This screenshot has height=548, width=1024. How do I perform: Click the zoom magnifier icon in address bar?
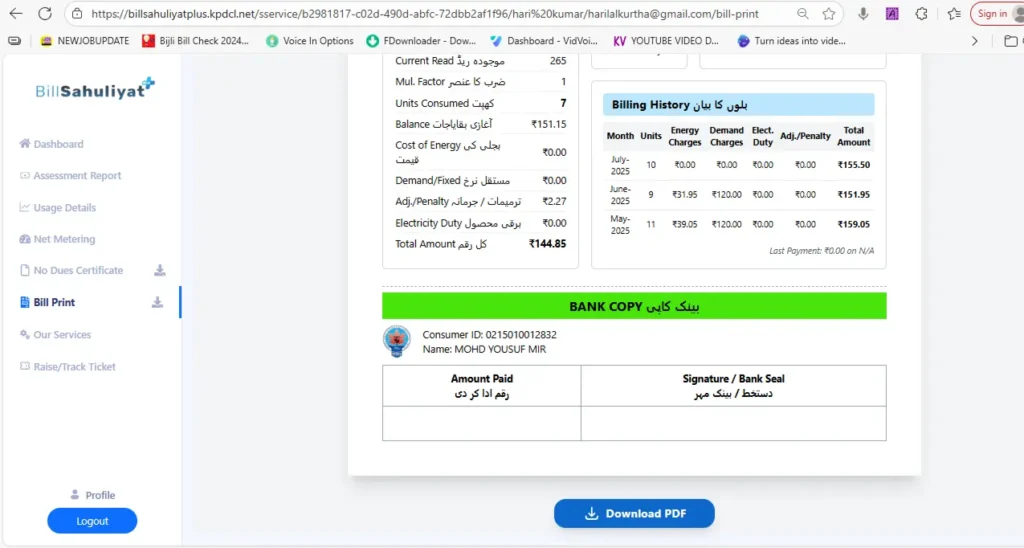[x=803, y=14]
